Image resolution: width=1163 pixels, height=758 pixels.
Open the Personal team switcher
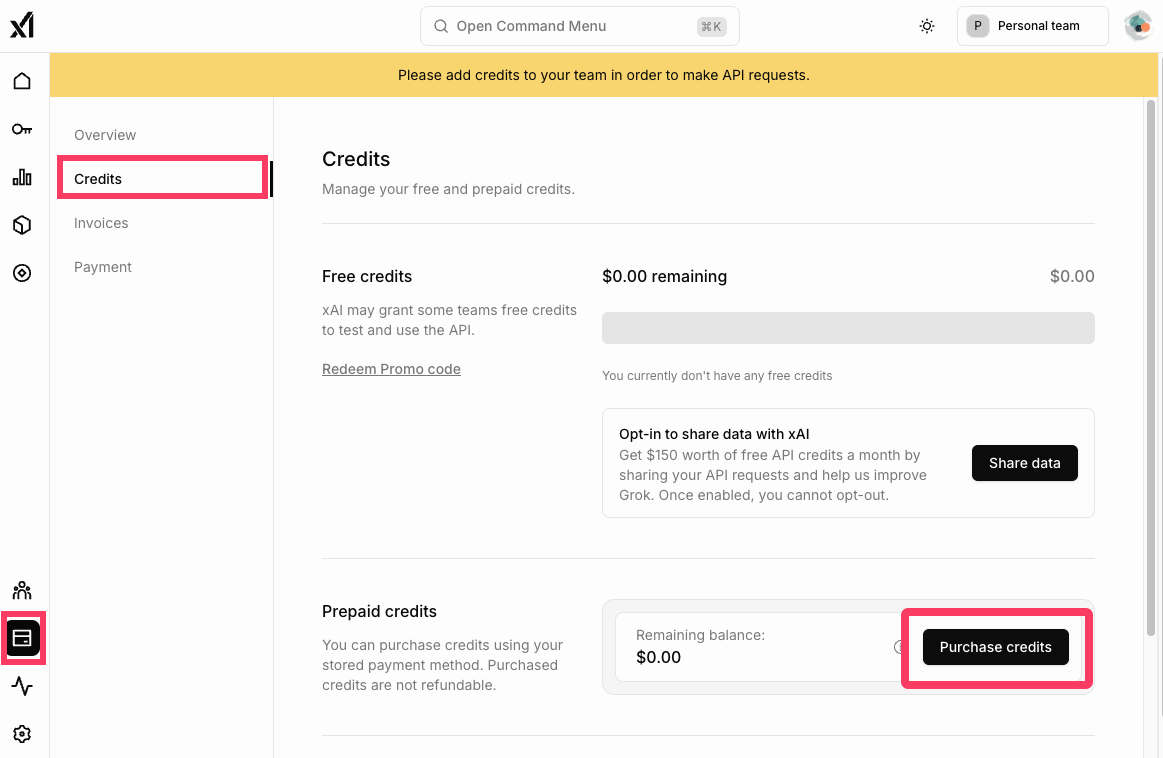pos(1032,26)
